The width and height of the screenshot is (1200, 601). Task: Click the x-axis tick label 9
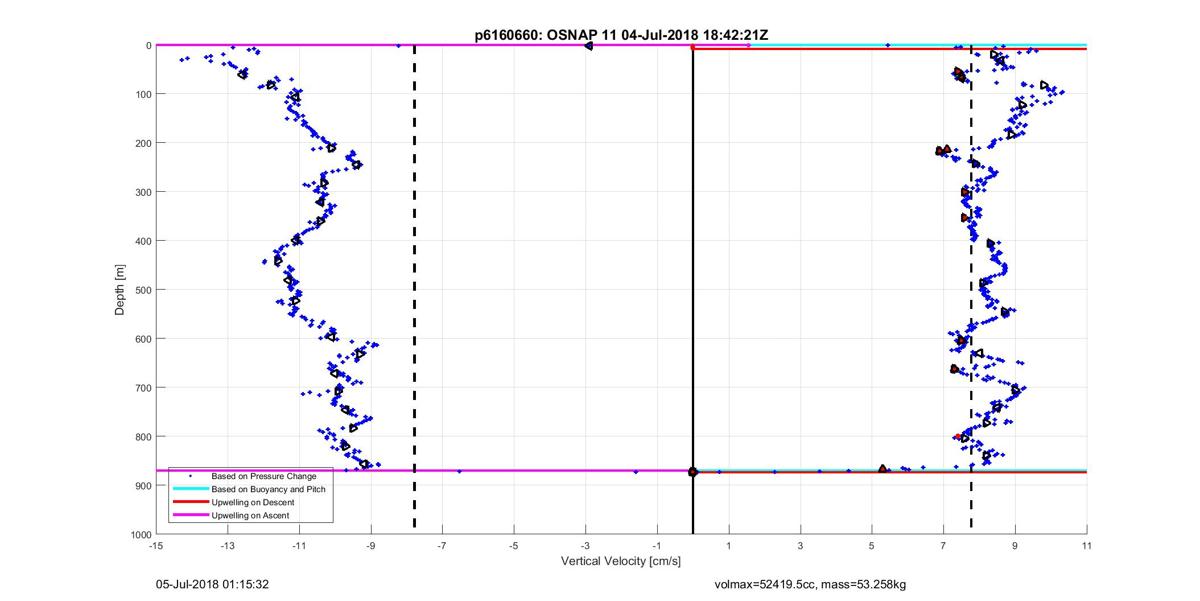(1016, 546)
